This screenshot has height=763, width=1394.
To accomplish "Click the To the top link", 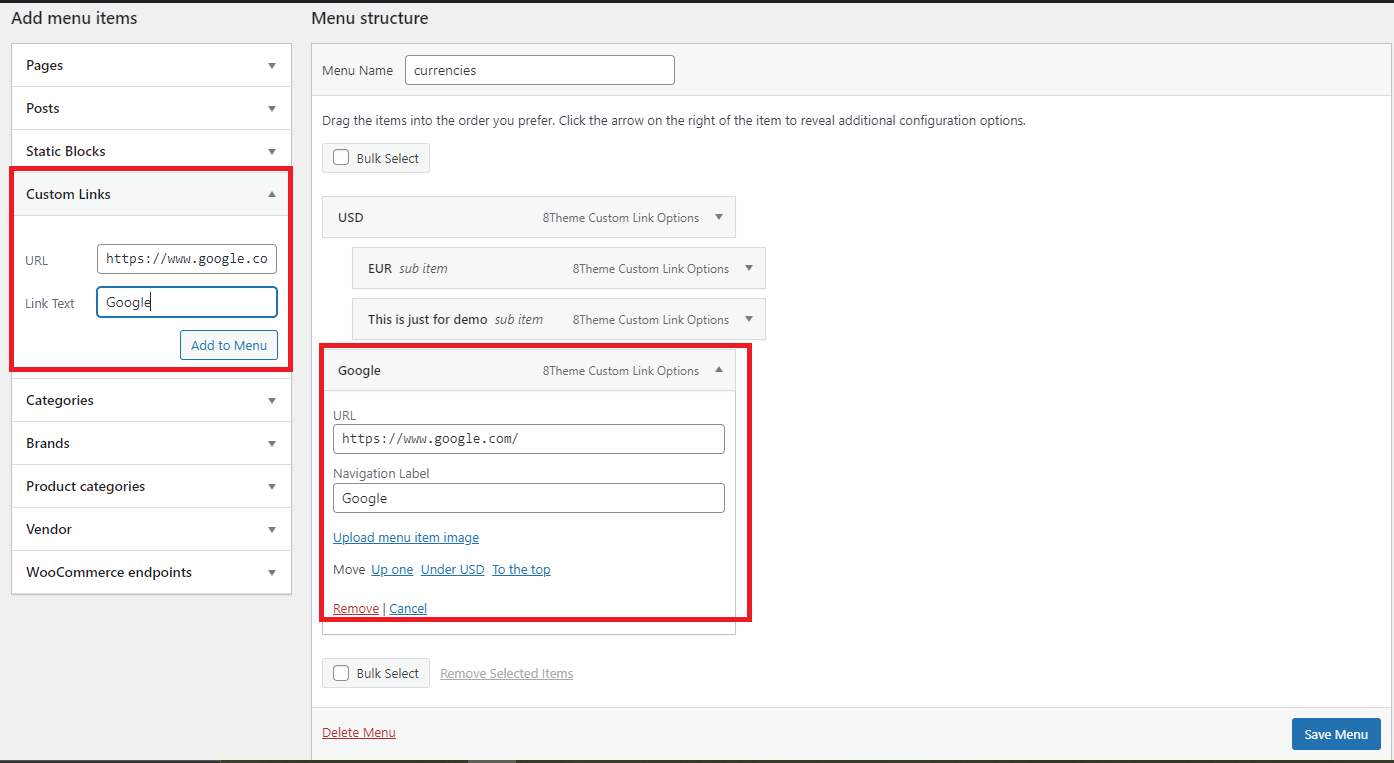I will [521, 570].
